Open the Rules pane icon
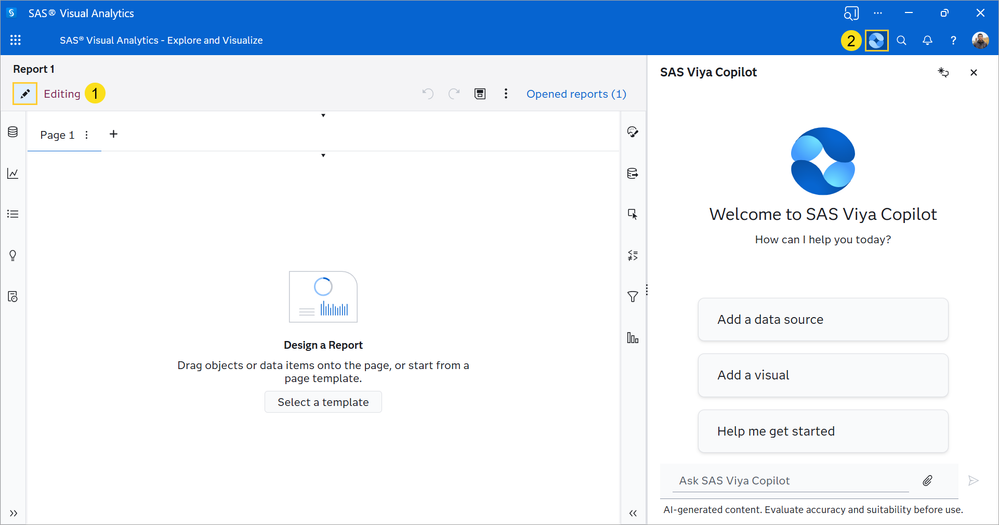The height and width of the screenshot is (525, 999). pos(633,255)
